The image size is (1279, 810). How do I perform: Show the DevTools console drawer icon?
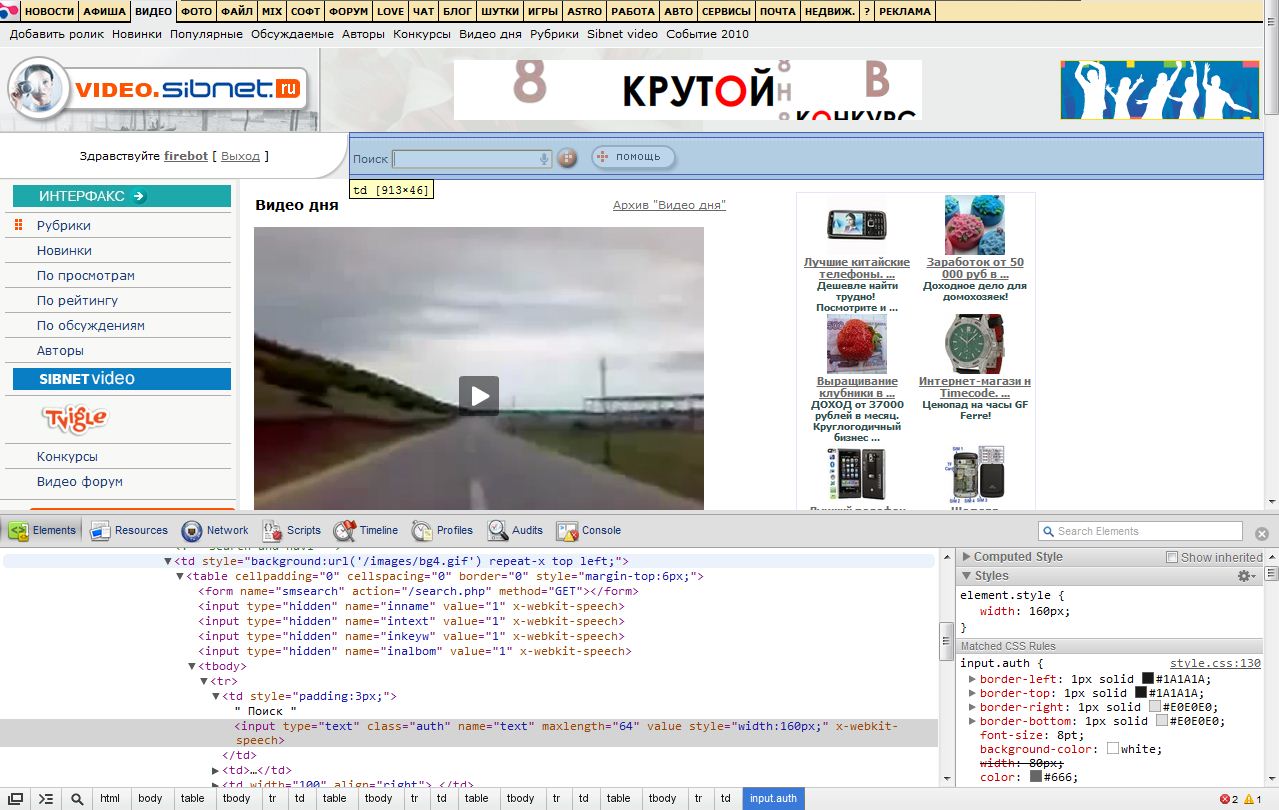pos(45,799)
